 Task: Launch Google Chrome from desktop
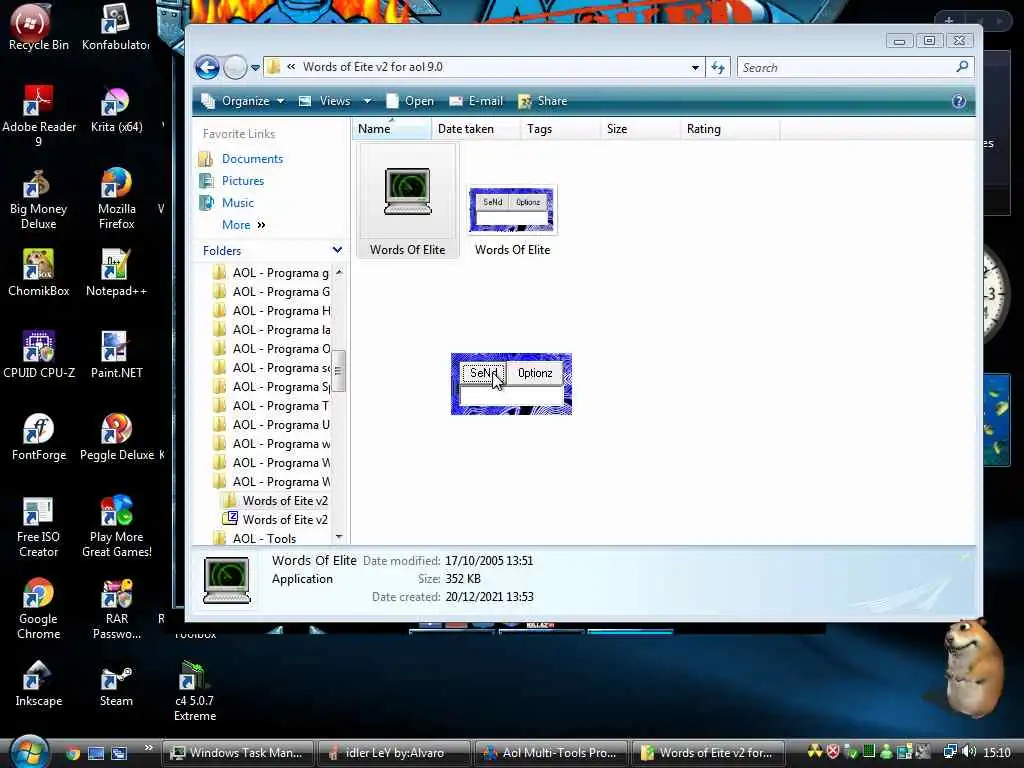point(38,609)
